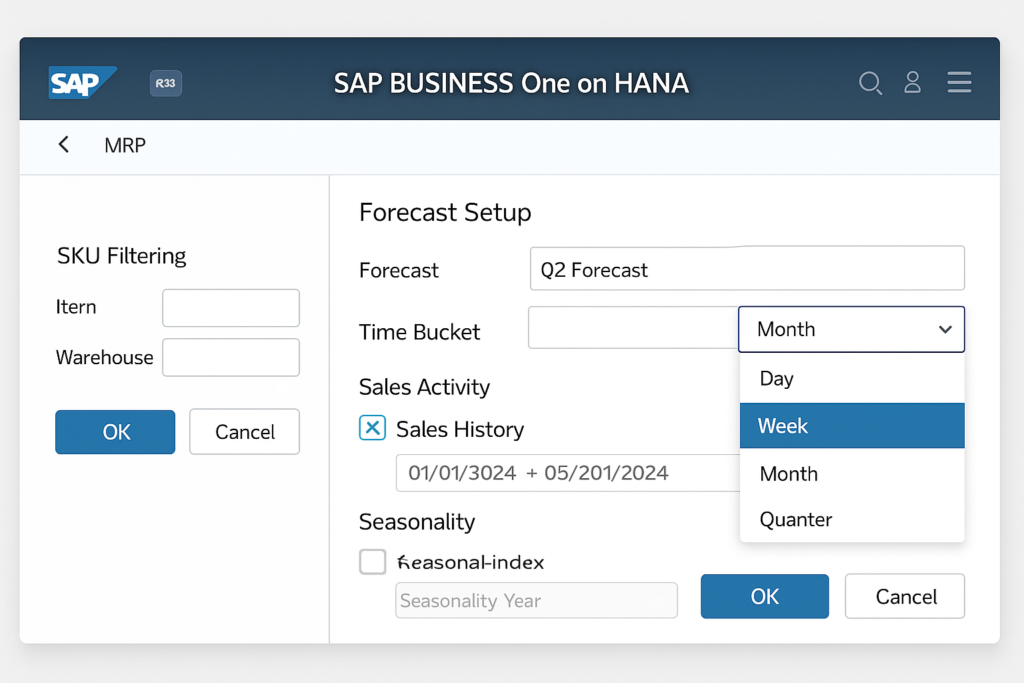1024x683 pixels.
Task: Open the hamburger menu icon
Action: (959, 83)
